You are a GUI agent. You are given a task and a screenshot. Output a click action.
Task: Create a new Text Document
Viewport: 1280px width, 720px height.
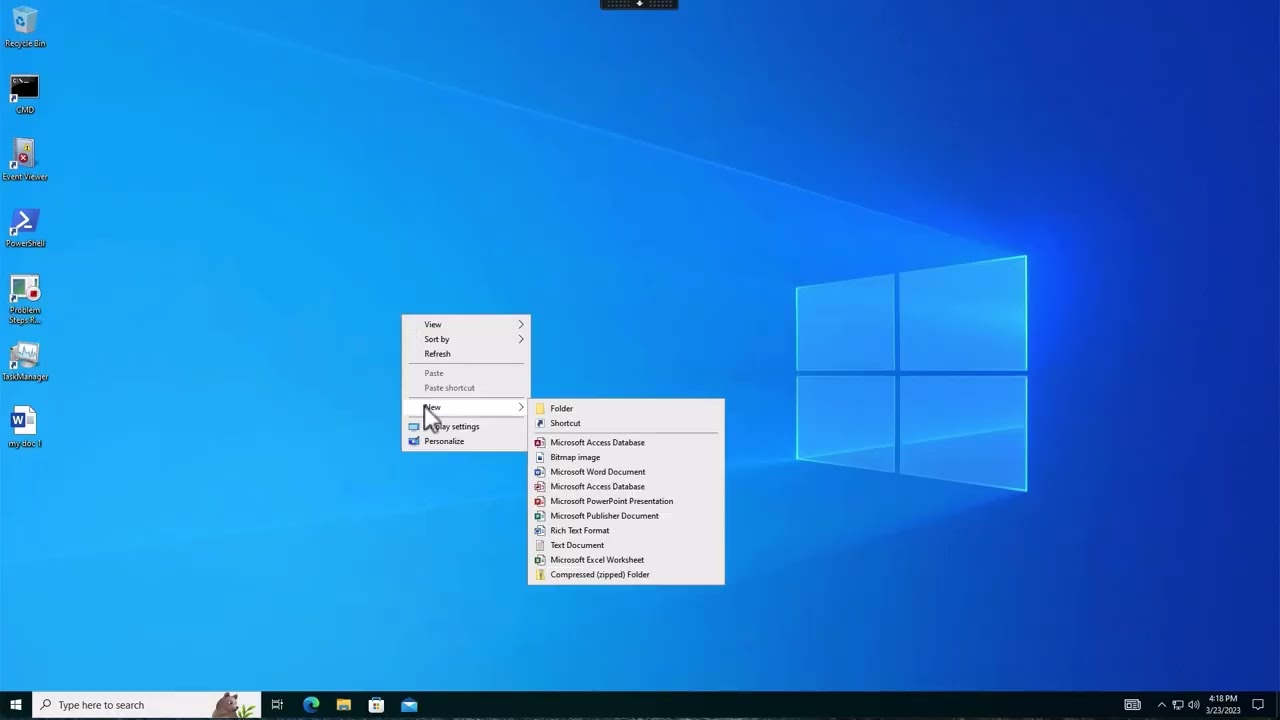pyautogui.click(x=626, y=545)
